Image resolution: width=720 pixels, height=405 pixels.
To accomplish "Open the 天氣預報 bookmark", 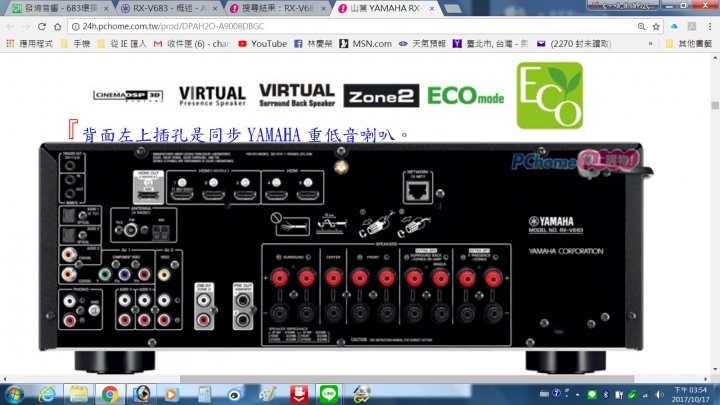I will click(x=422, y=44).
